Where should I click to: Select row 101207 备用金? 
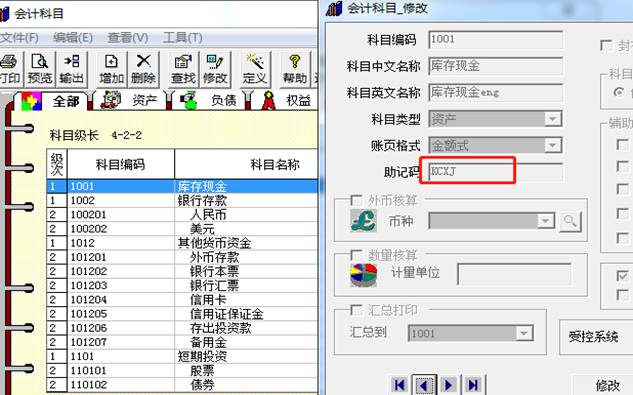pos(182,342)
